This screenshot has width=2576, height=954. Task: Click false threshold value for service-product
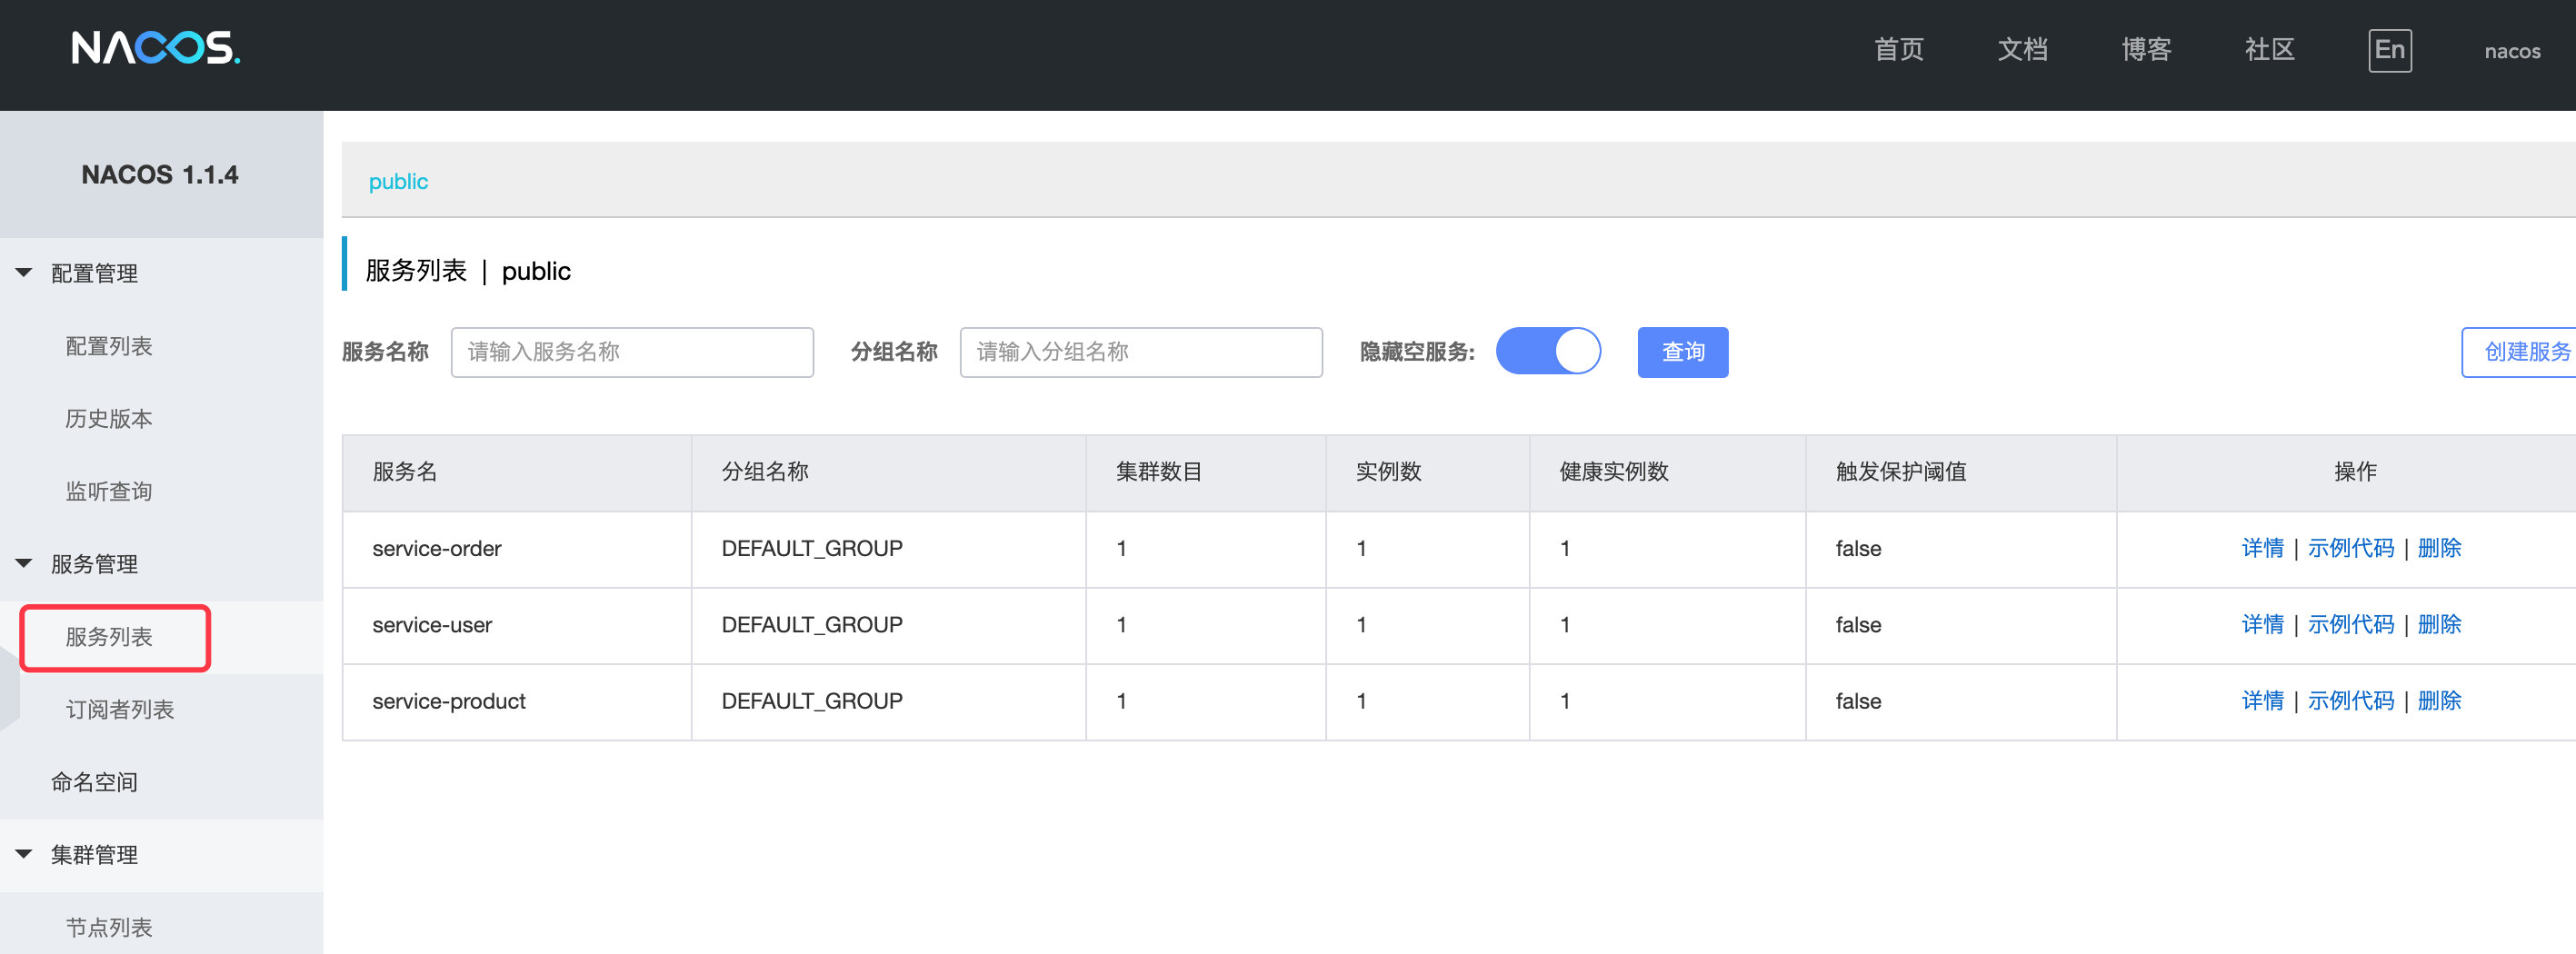pyautogui.click(x=1858, y=701)
